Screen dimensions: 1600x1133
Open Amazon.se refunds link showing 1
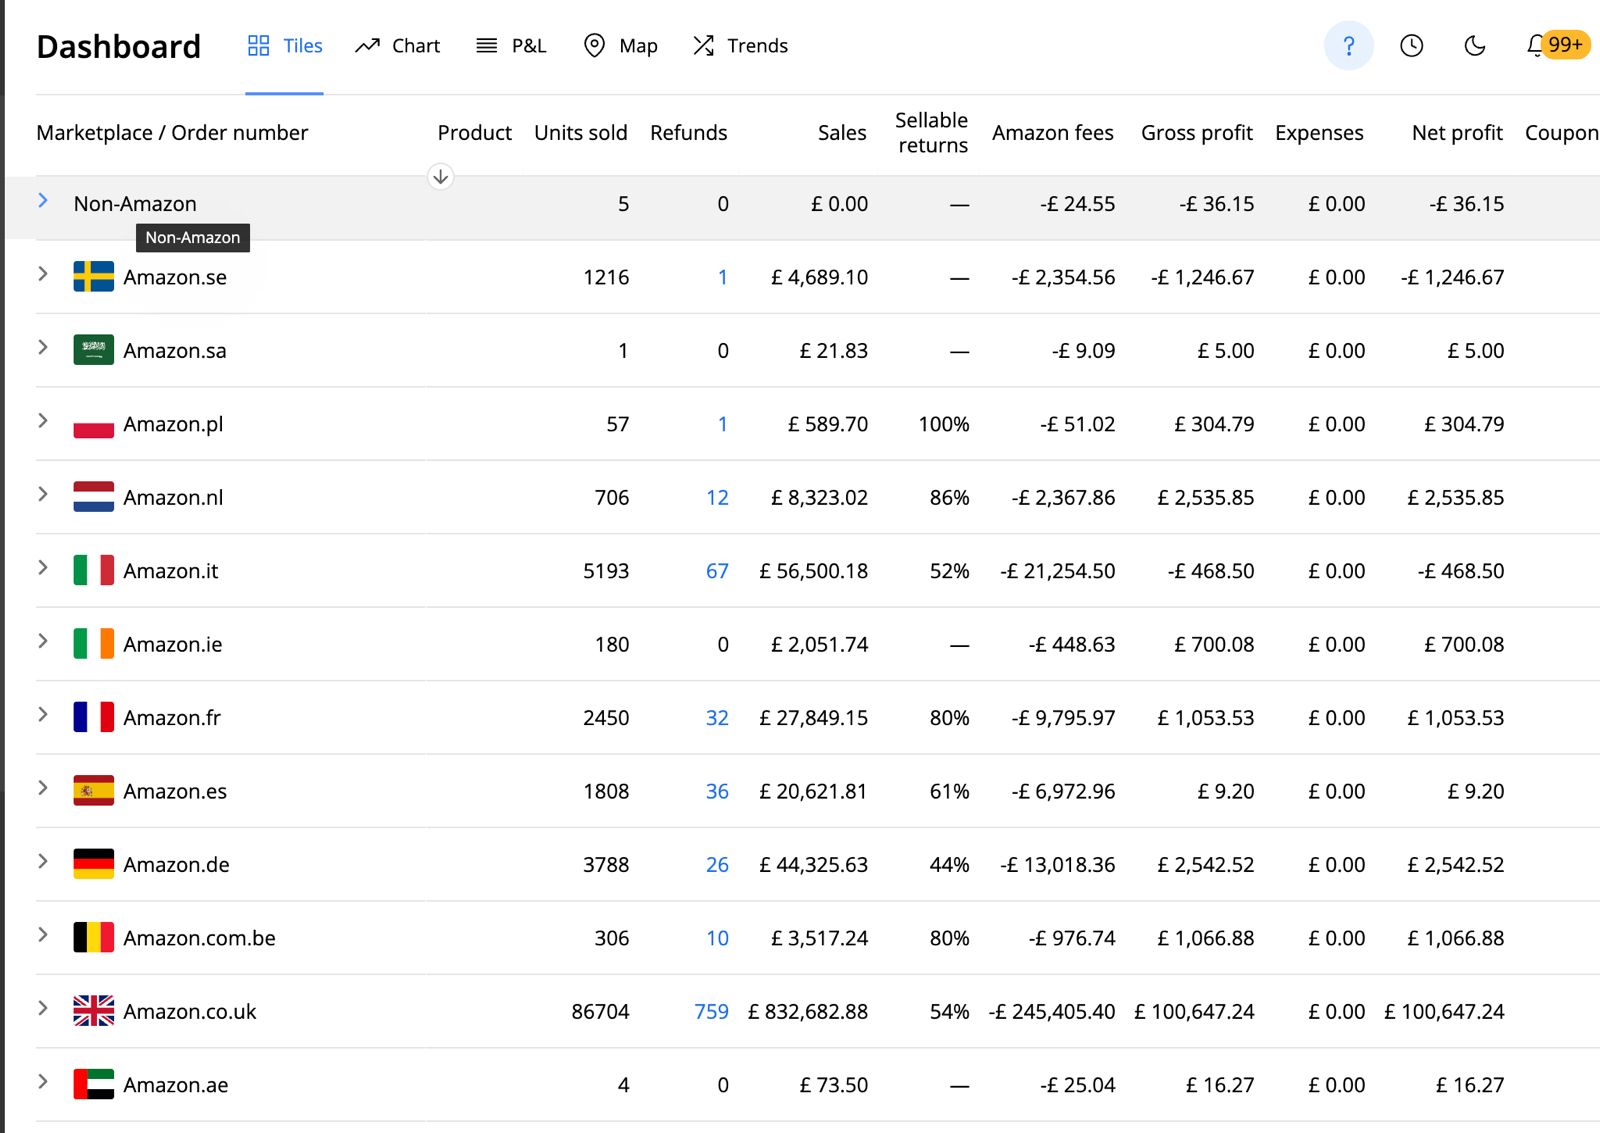click(722, 277)
